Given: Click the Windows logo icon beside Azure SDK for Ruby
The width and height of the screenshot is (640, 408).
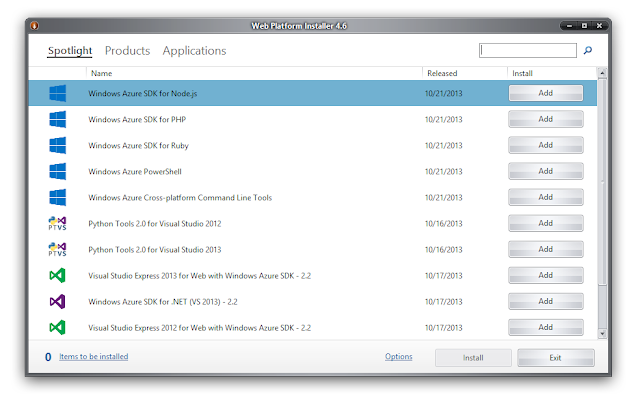Looking at the screenshot, I should 58,146.
